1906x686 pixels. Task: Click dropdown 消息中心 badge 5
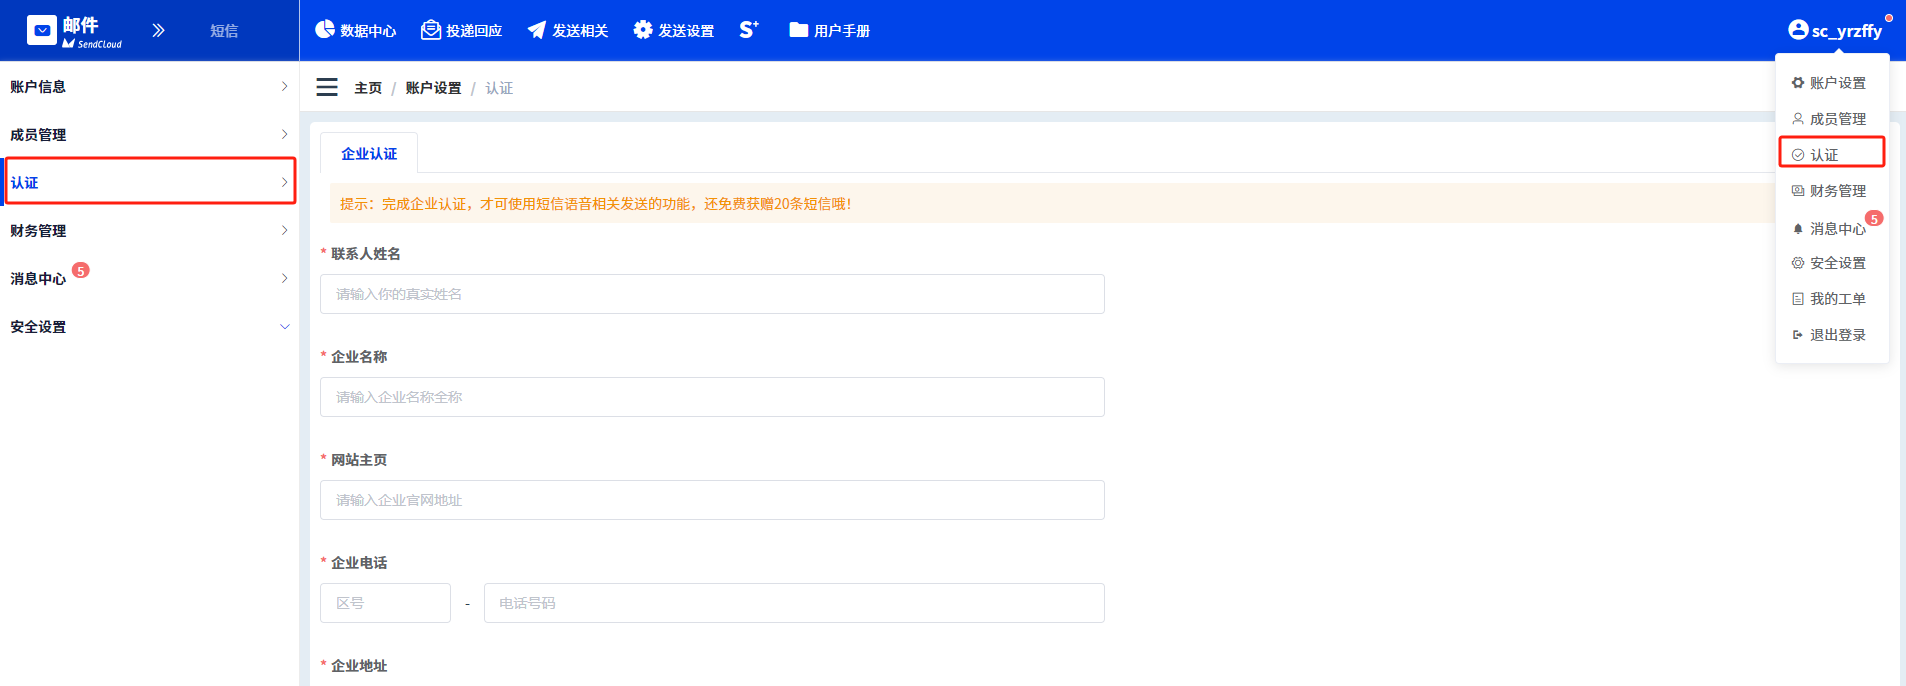1874,218
